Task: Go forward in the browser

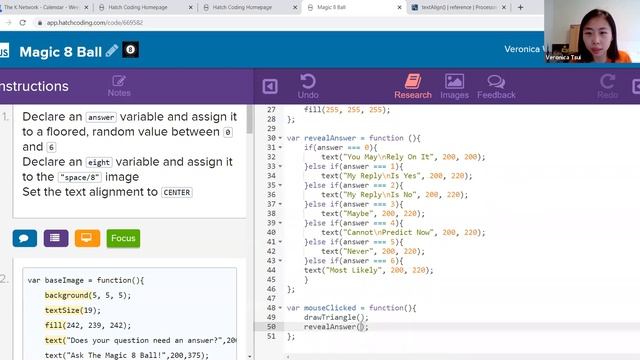Action: pos(8,23)
